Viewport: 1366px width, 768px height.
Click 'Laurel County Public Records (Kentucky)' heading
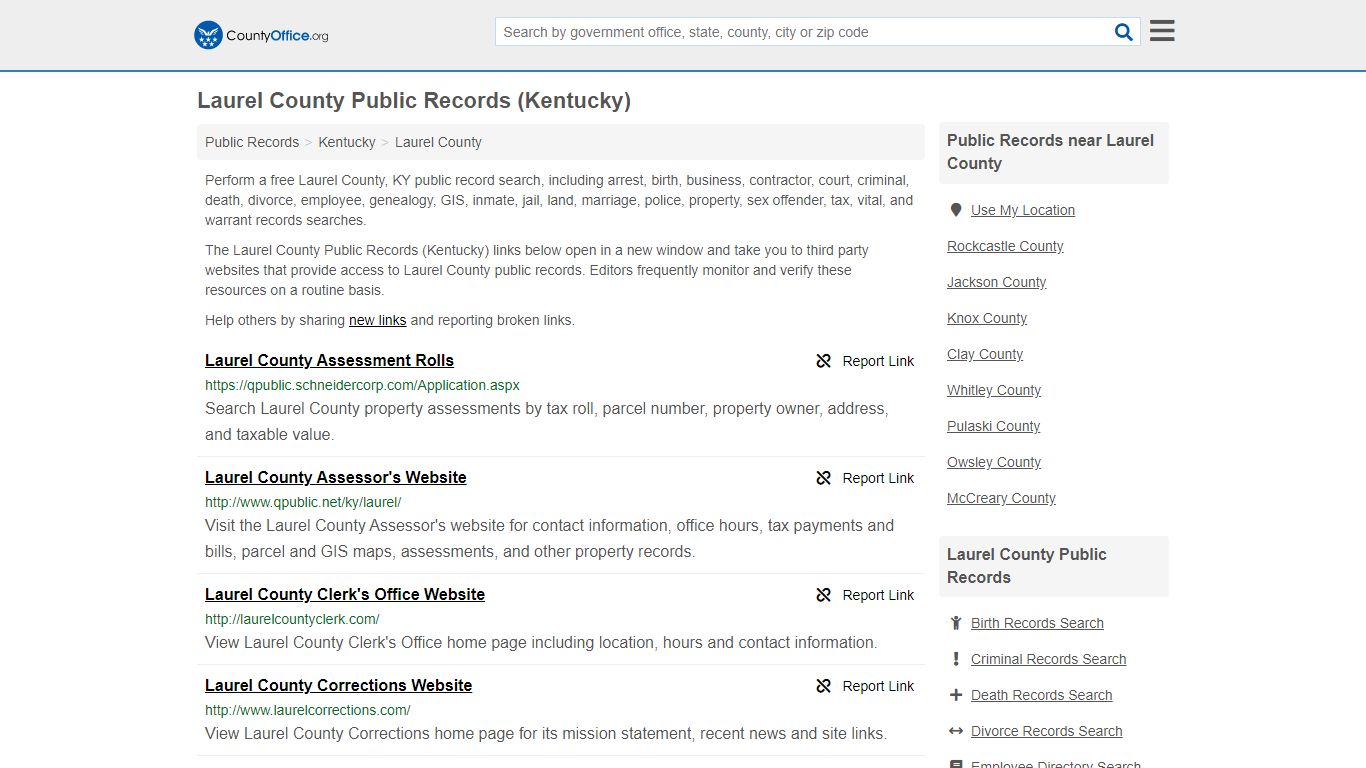pyautogui.click(x=414, y=101)
